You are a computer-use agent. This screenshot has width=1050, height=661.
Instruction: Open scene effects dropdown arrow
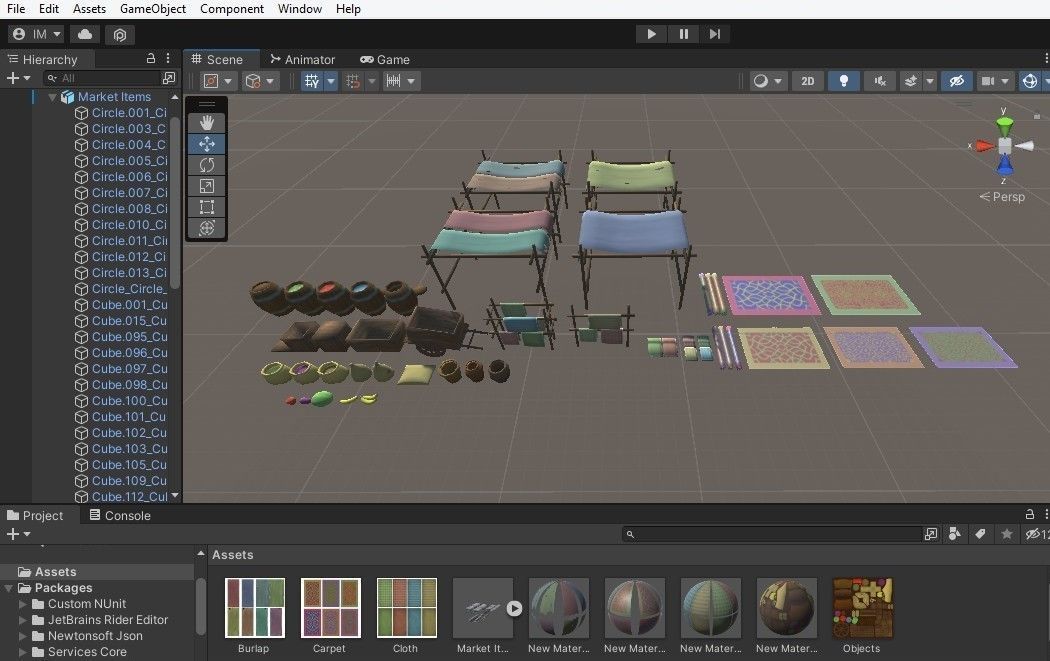tap(929, 81)
